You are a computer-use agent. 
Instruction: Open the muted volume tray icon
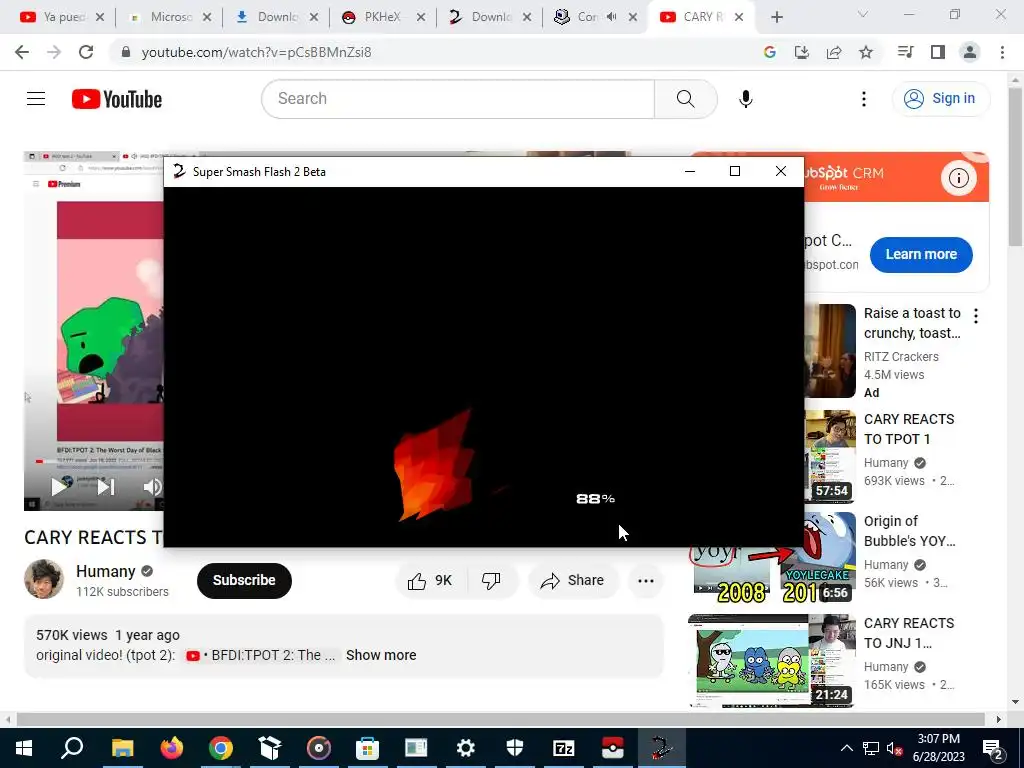click(895, 748)
